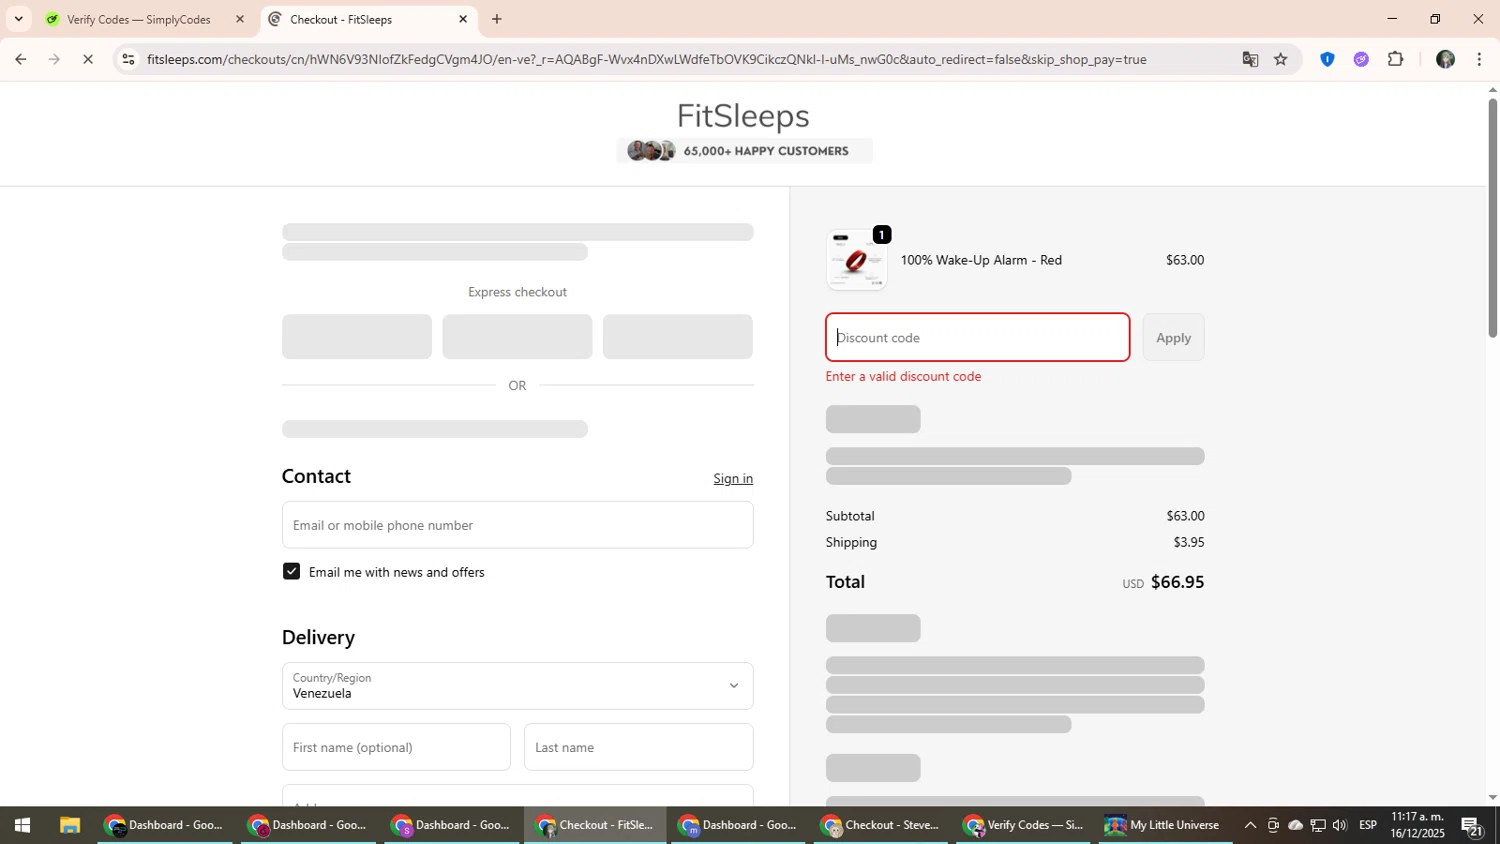Open File Explorer from taskbar
Viewport: 1500px width, 844px height.
69,825
